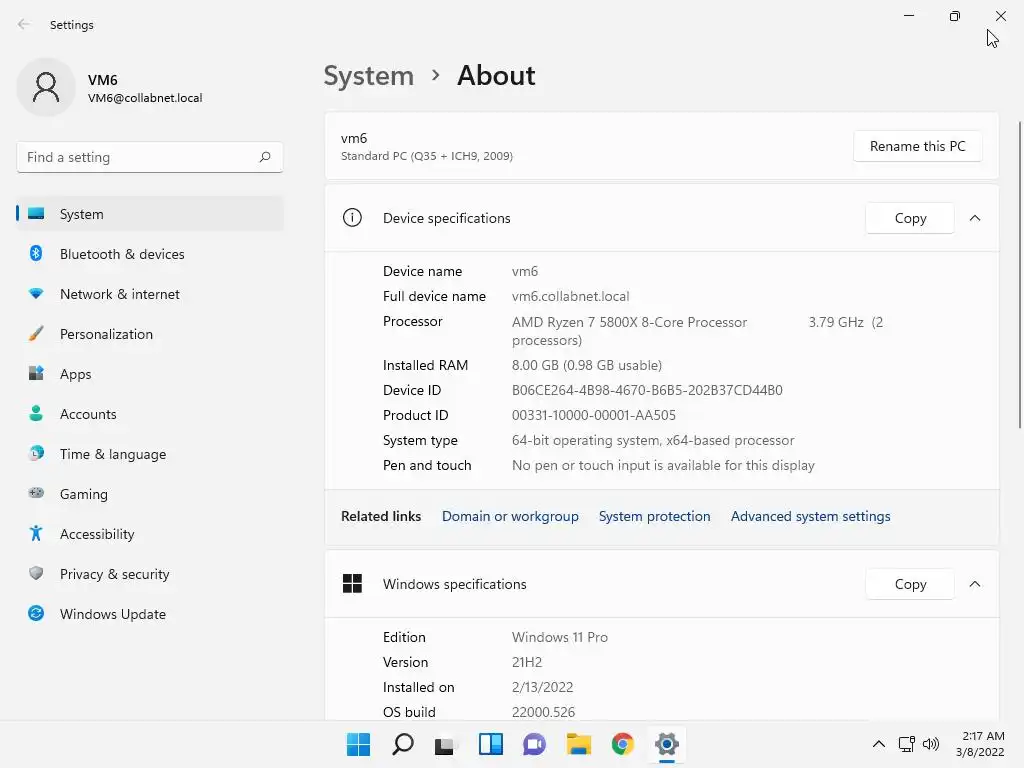Screen dimensions: 1024x768
Task: Click into the Find a setting box
Action: tap(150, 157)
